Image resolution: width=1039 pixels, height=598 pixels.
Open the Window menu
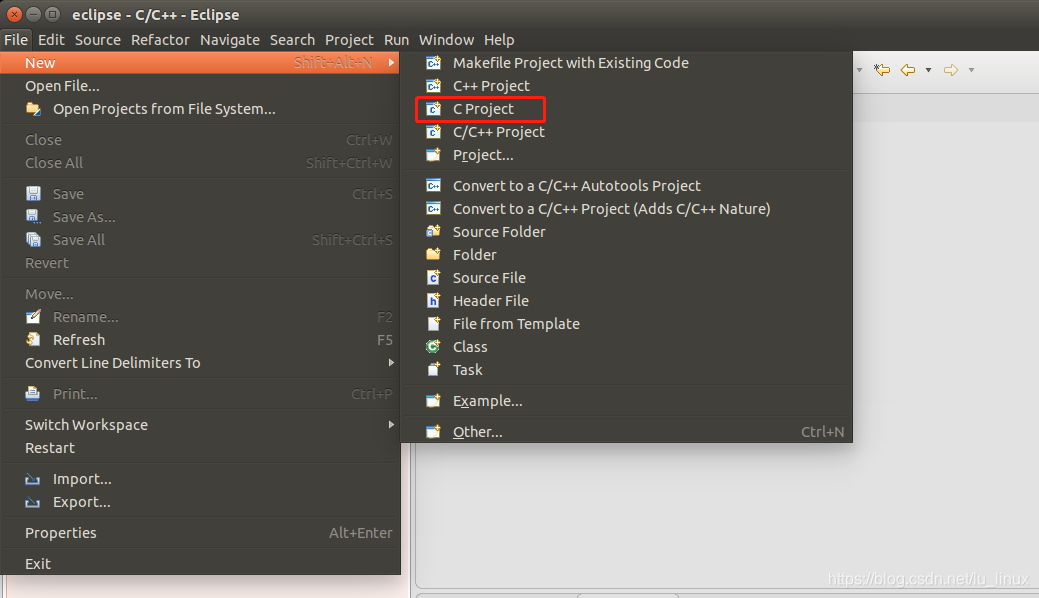coord(446,40)
